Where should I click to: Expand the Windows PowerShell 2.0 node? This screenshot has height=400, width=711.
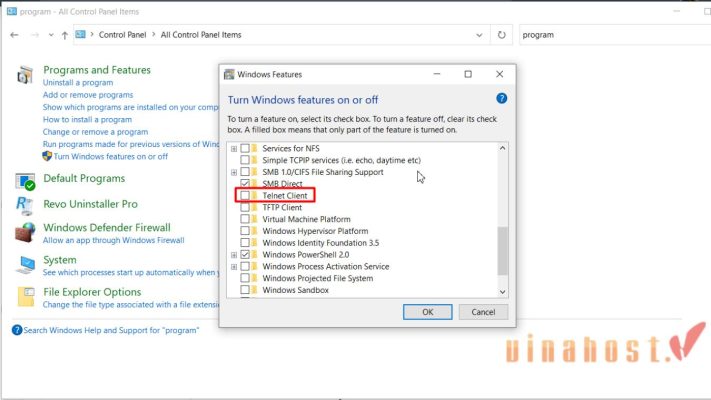234,255
